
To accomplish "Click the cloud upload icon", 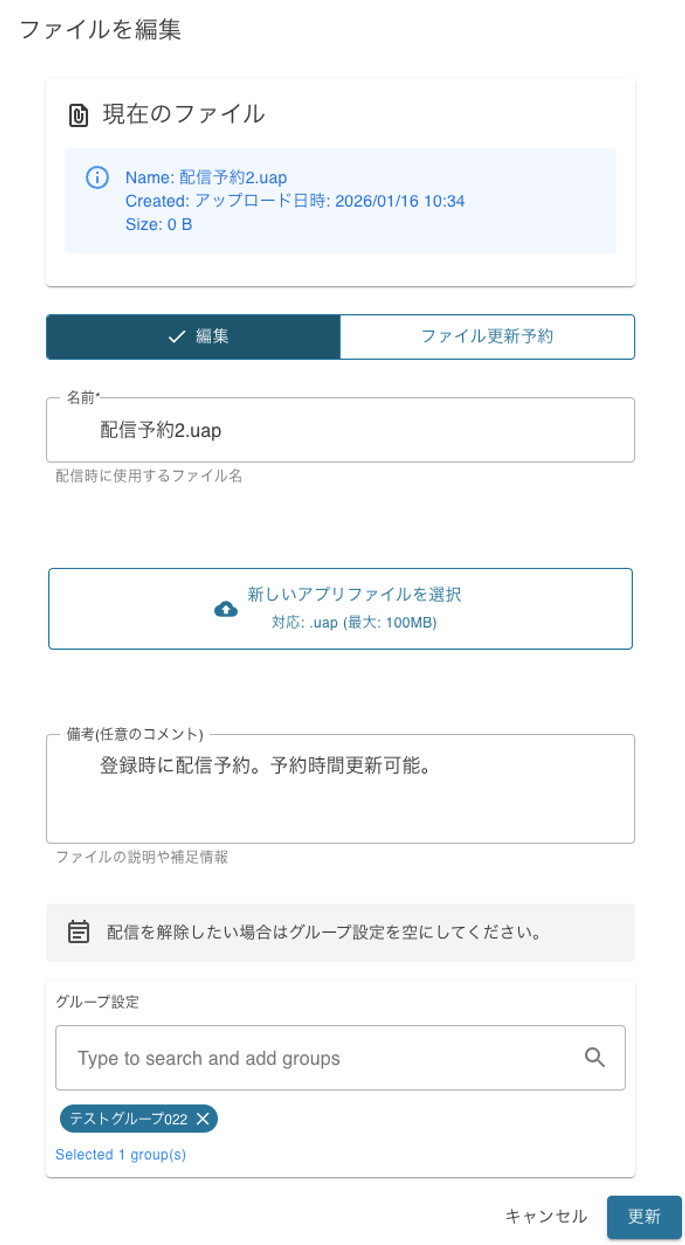I will 226,609.
